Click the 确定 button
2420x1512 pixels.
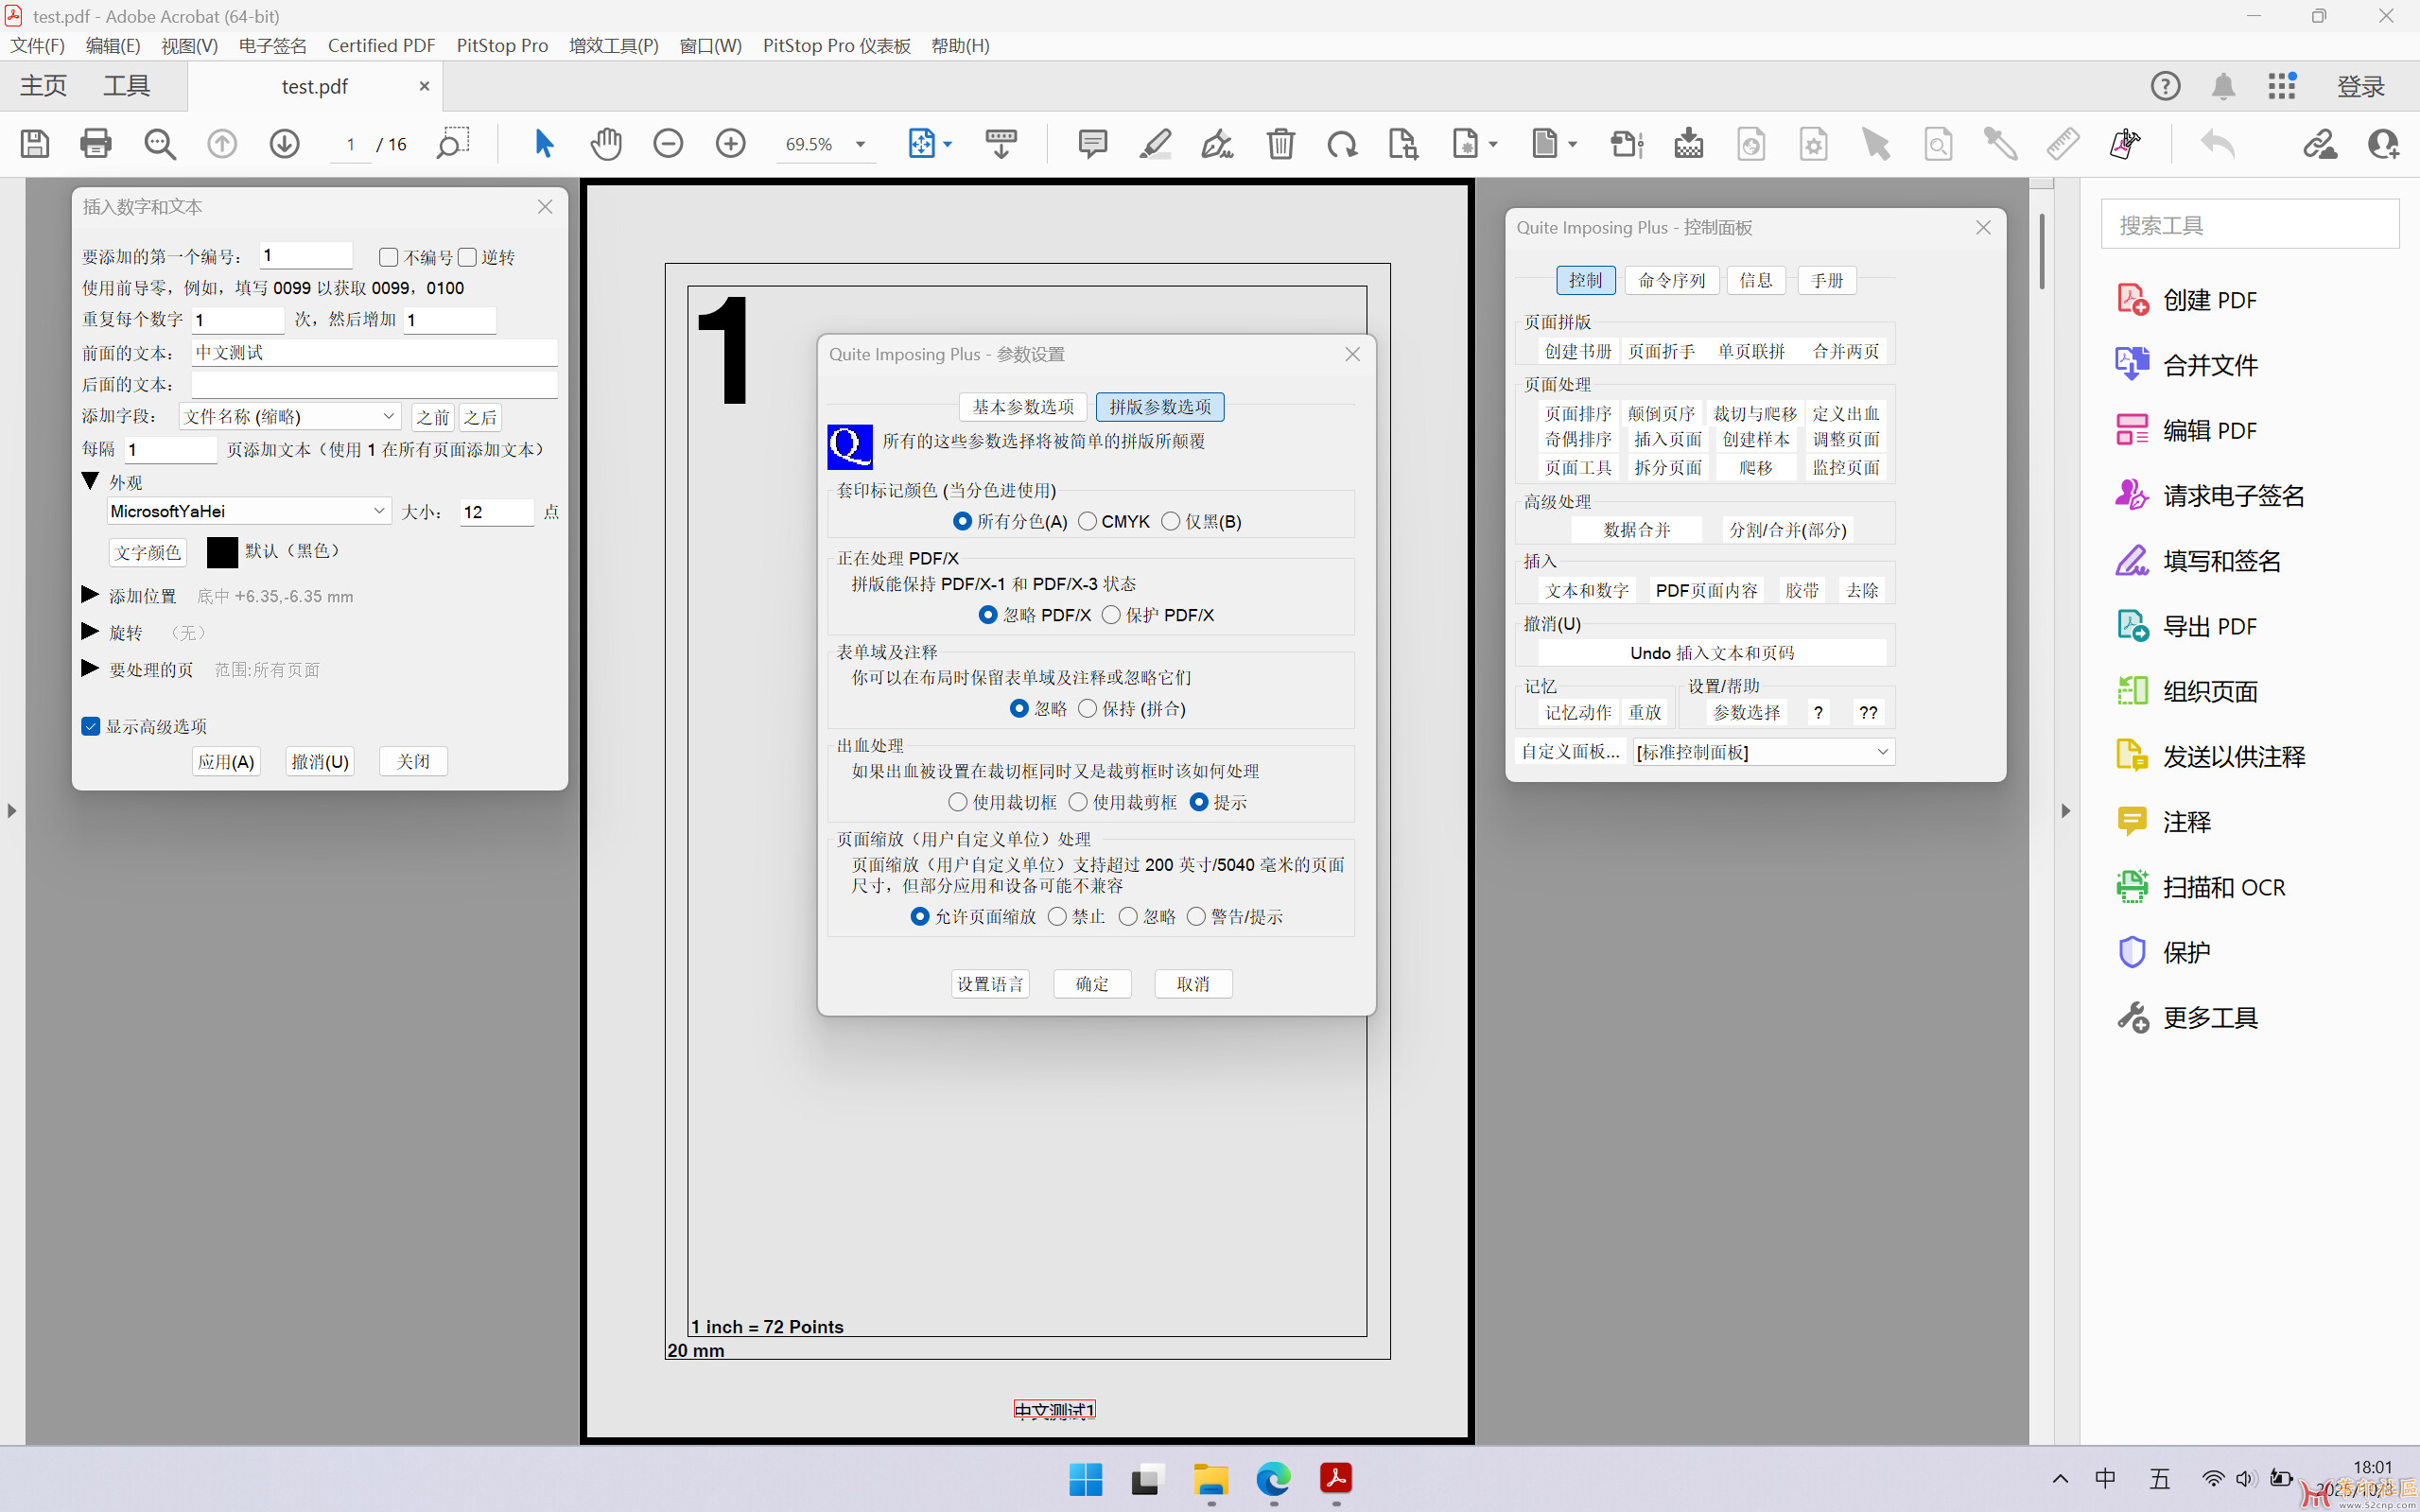(x=1092, y=984)
